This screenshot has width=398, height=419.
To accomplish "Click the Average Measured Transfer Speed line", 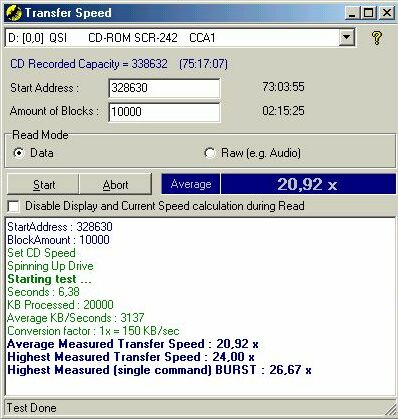I will (133, 344).
